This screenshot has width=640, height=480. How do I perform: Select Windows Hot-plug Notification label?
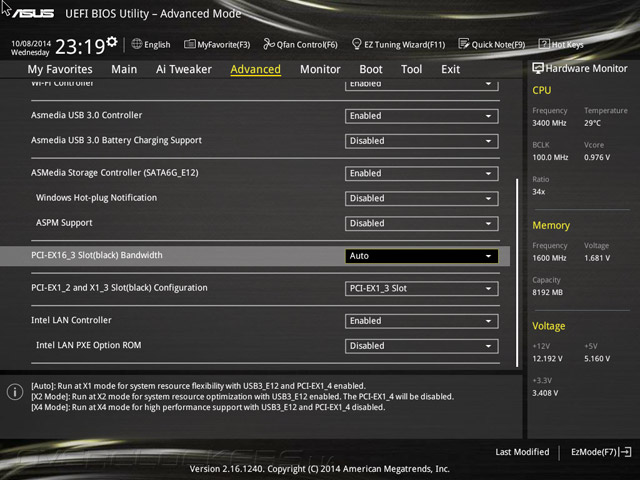[x=96, y=198]
